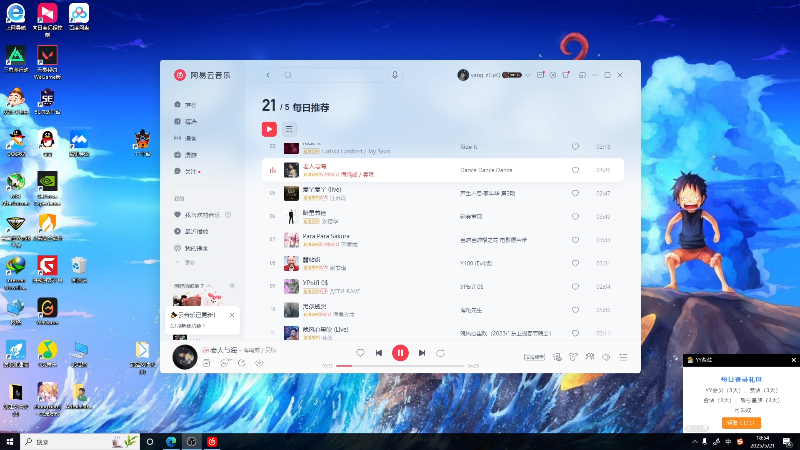Click into the music search field

(331, 75)
